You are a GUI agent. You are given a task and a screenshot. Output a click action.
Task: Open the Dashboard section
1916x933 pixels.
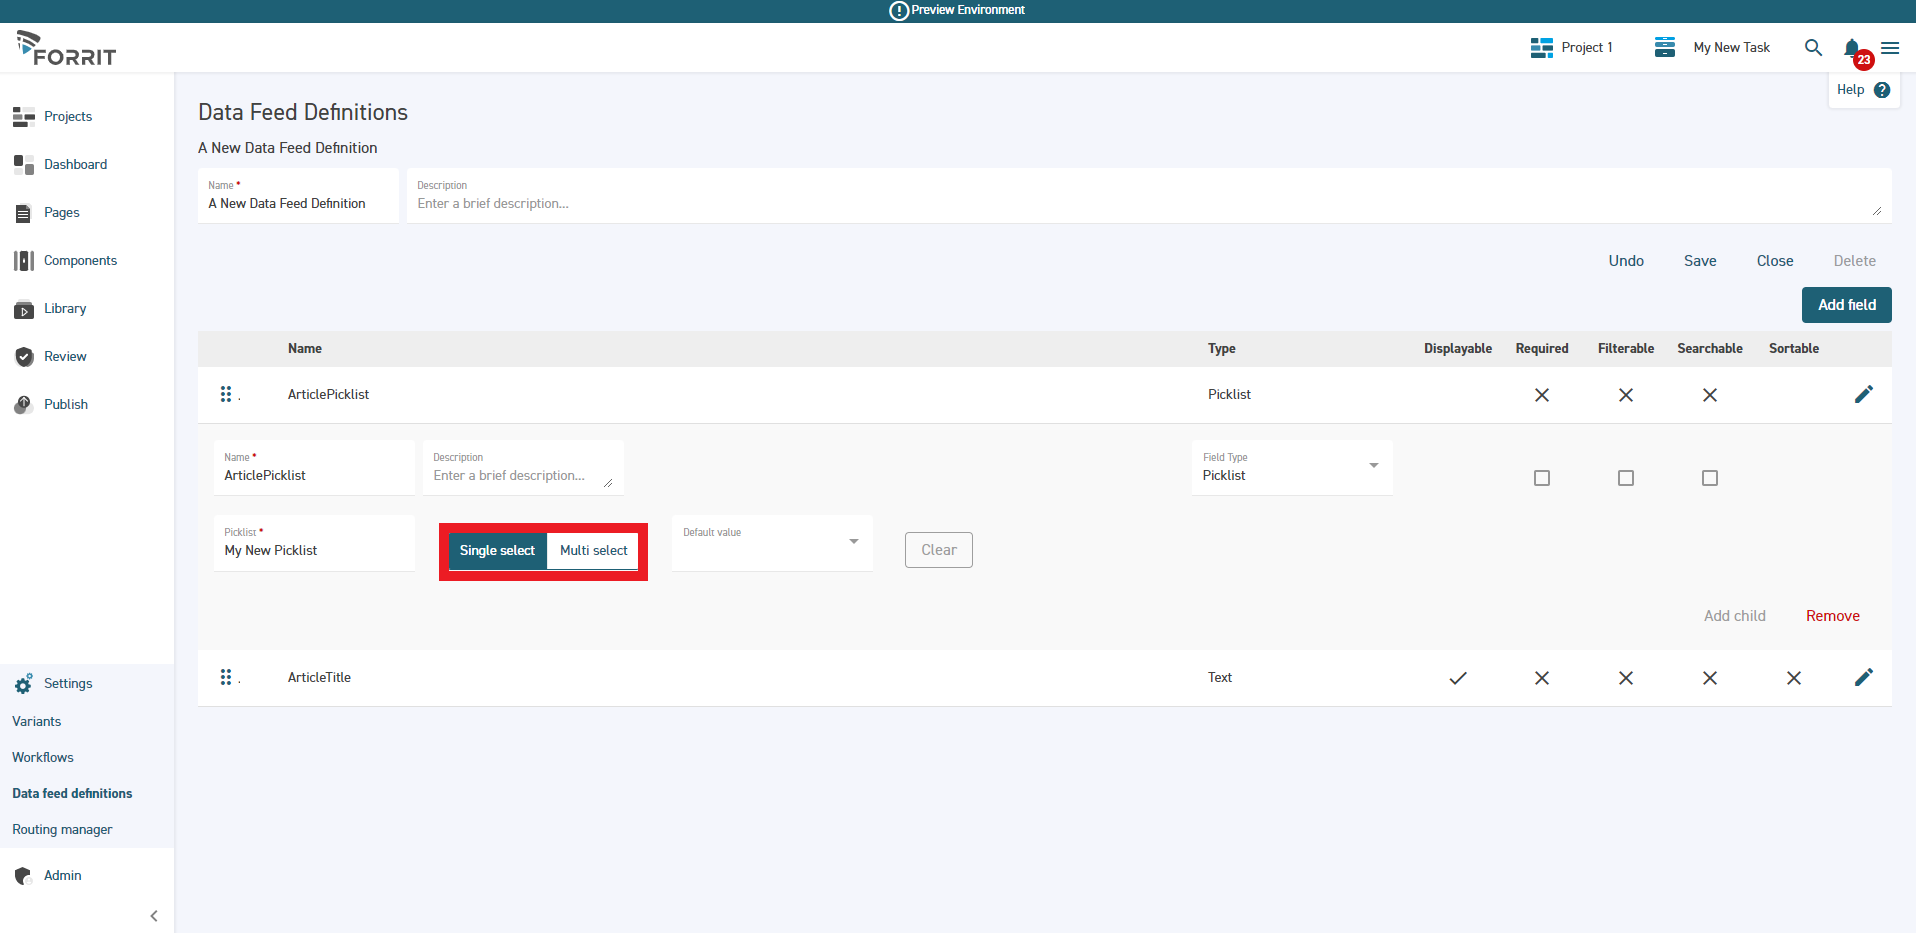pos(75,164)
